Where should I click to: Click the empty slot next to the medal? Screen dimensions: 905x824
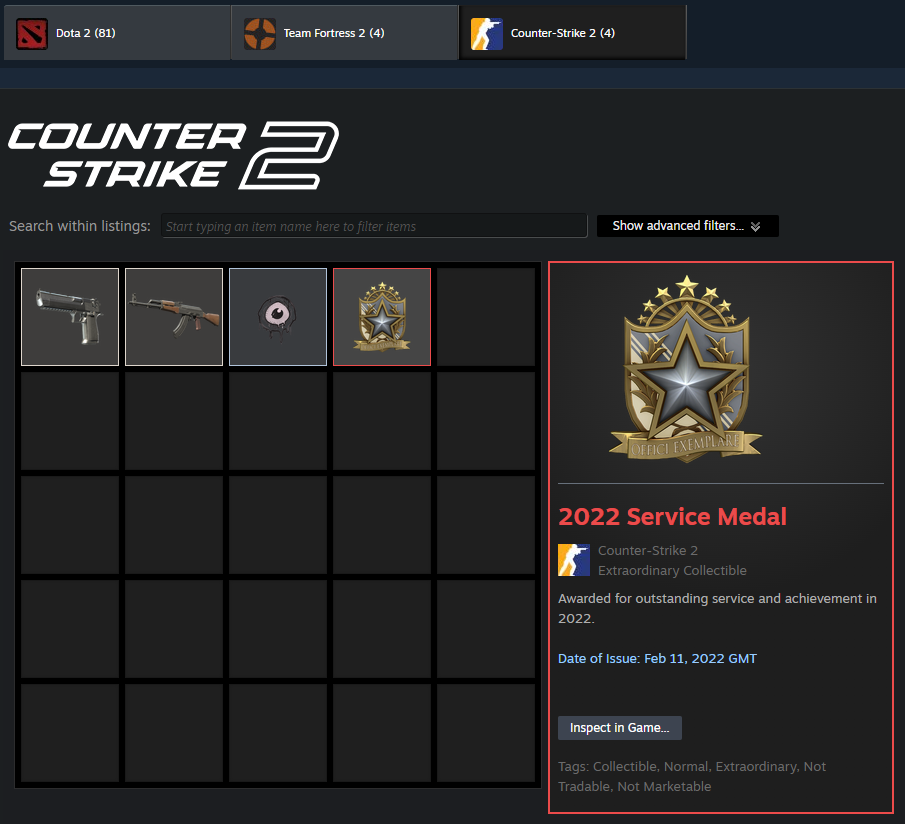485,317
